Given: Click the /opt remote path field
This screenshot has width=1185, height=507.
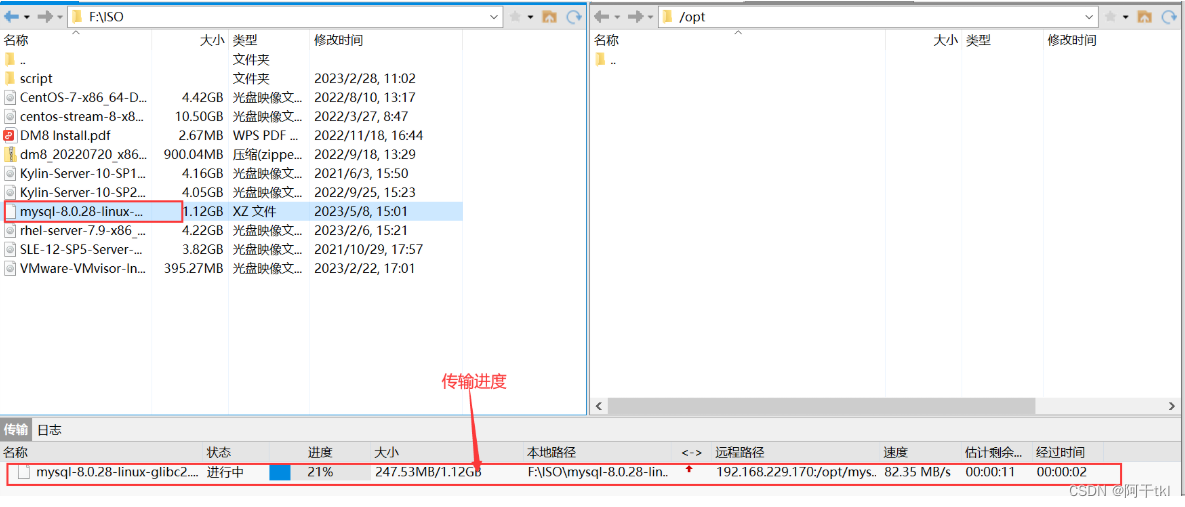Looking at the screenshot, I should coord(878,17).
